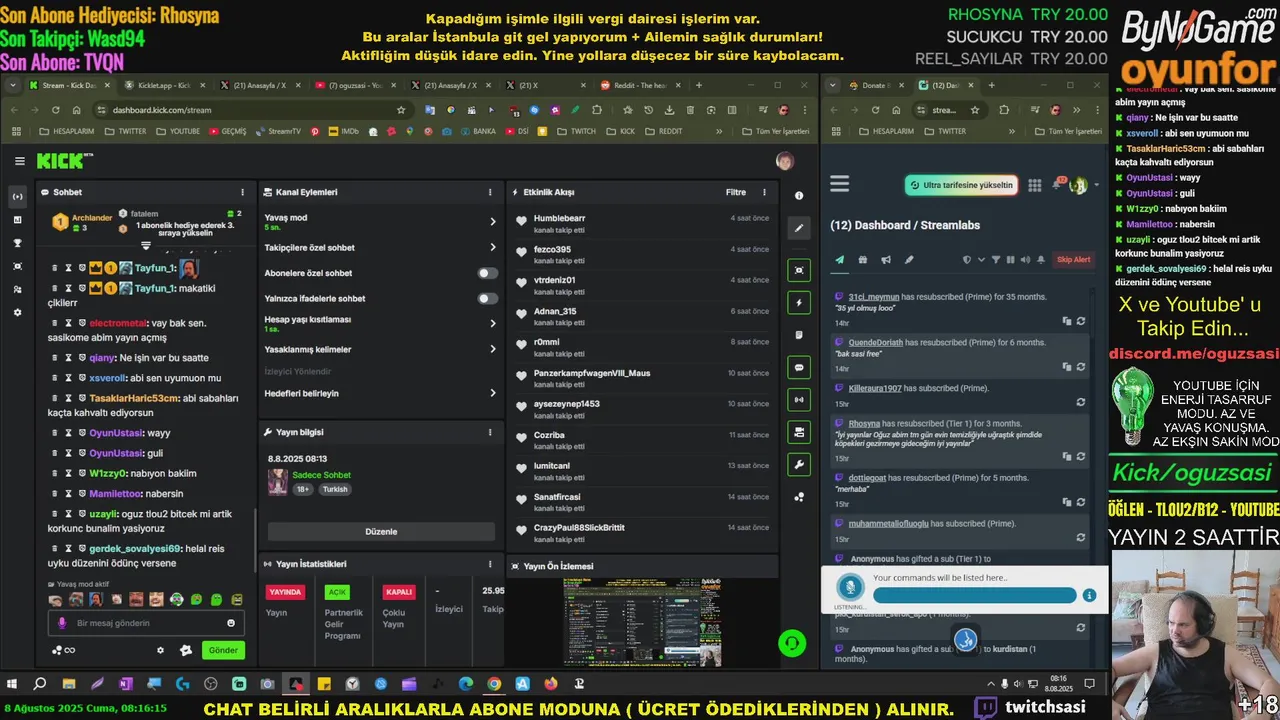Screen dimensions: 1280x720
Task: Click the username Rhosyna in the Streamlabs feed
Action: click(864, 423)
